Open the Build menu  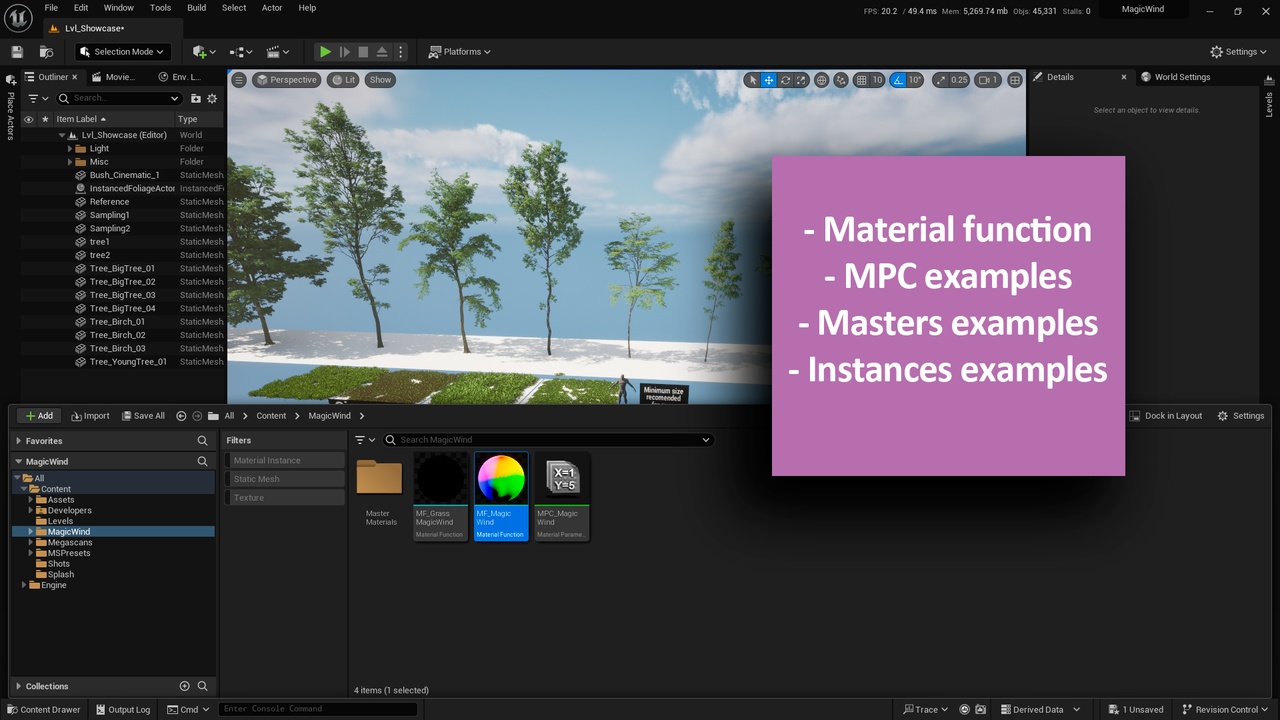196,8
